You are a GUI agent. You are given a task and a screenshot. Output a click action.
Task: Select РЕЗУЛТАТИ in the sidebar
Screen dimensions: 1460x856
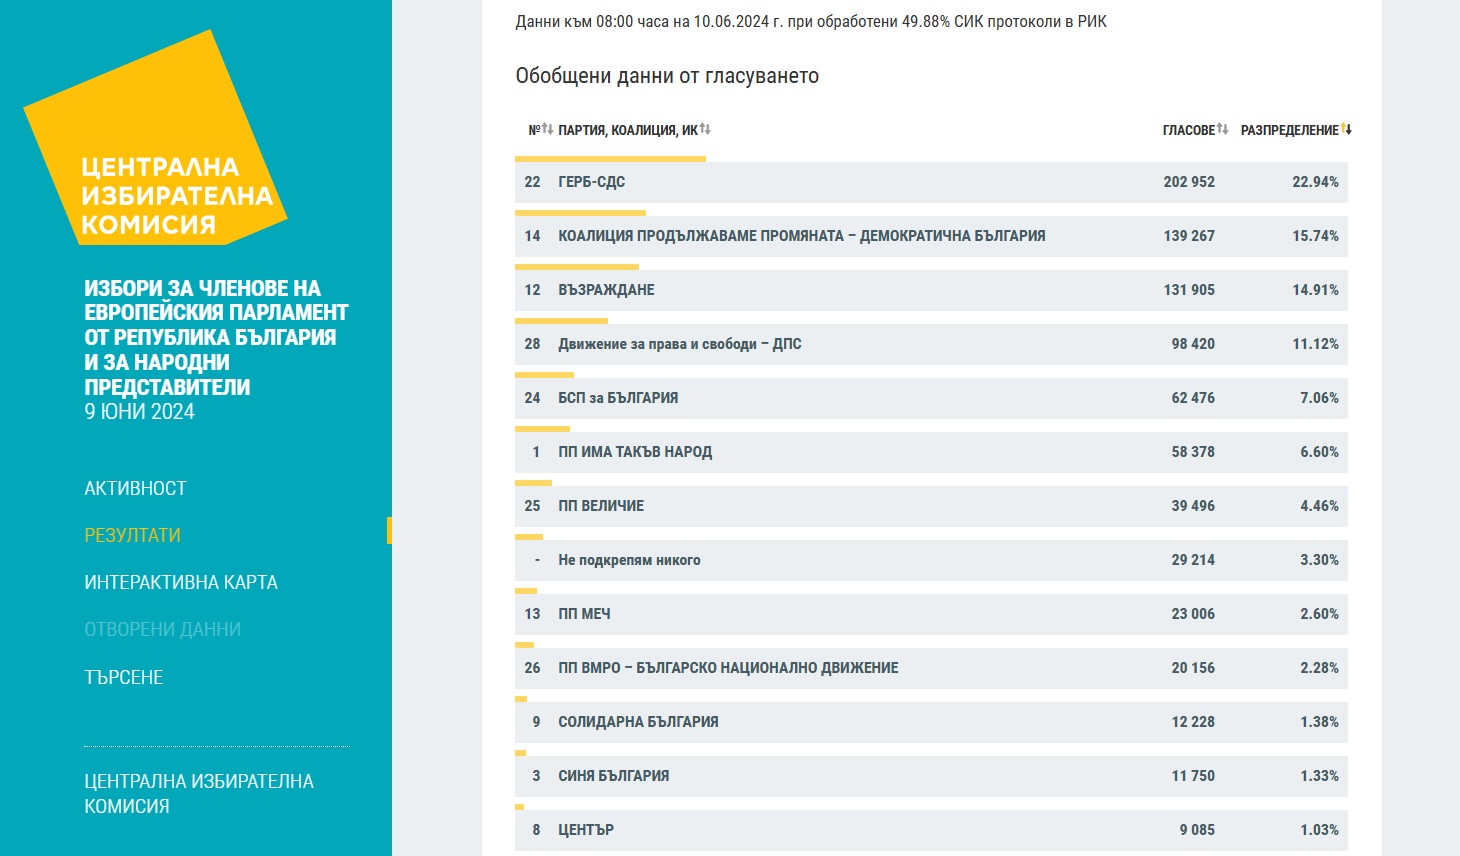132,535
